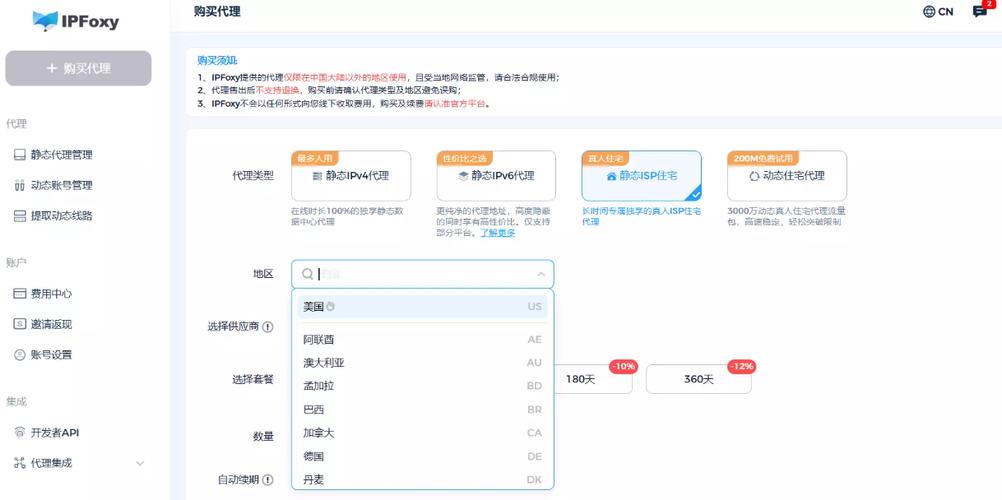This screenshot has width=1002, height=500.
Task: Click the -12% discount badge
Action: (x=742, y=366)
